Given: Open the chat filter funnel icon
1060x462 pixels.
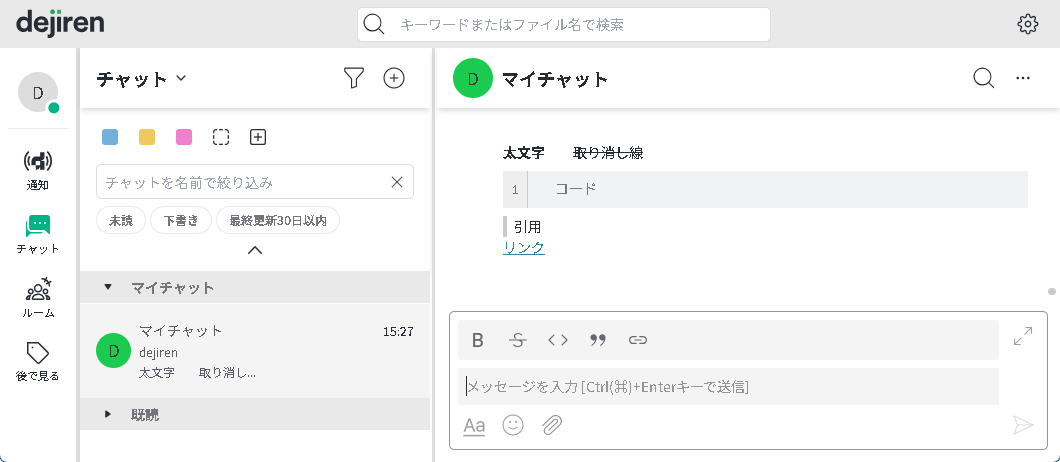Looking at the screenshot, I should click(353, 79).
